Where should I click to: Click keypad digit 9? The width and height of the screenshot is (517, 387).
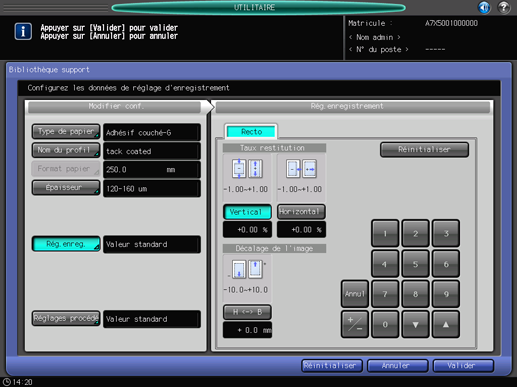446,294
